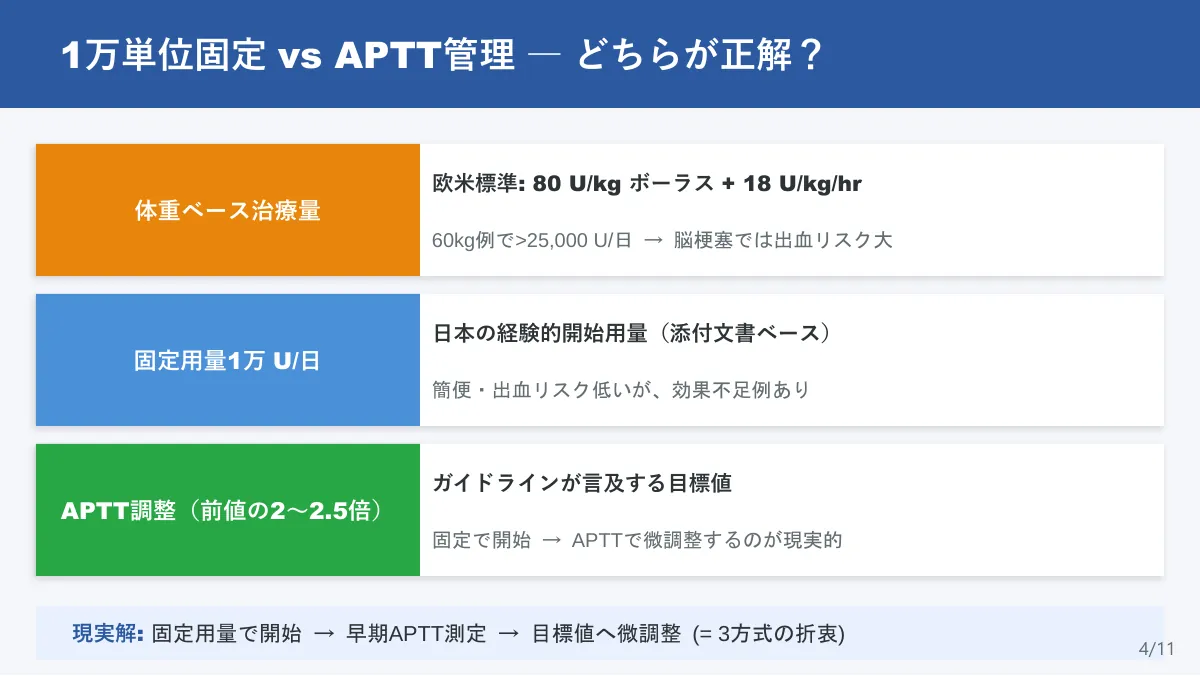Click the (= 3方式の折衷) text

click(769, 634)
